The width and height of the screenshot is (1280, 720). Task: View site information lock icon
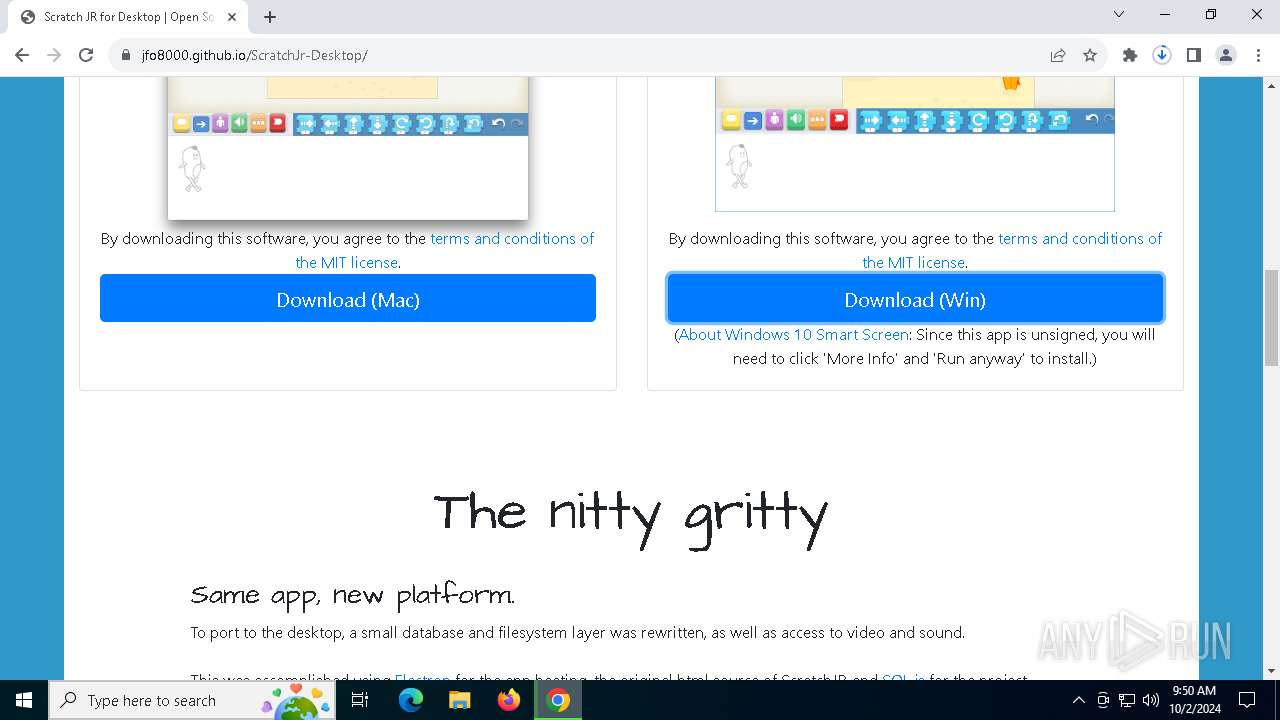126,56
